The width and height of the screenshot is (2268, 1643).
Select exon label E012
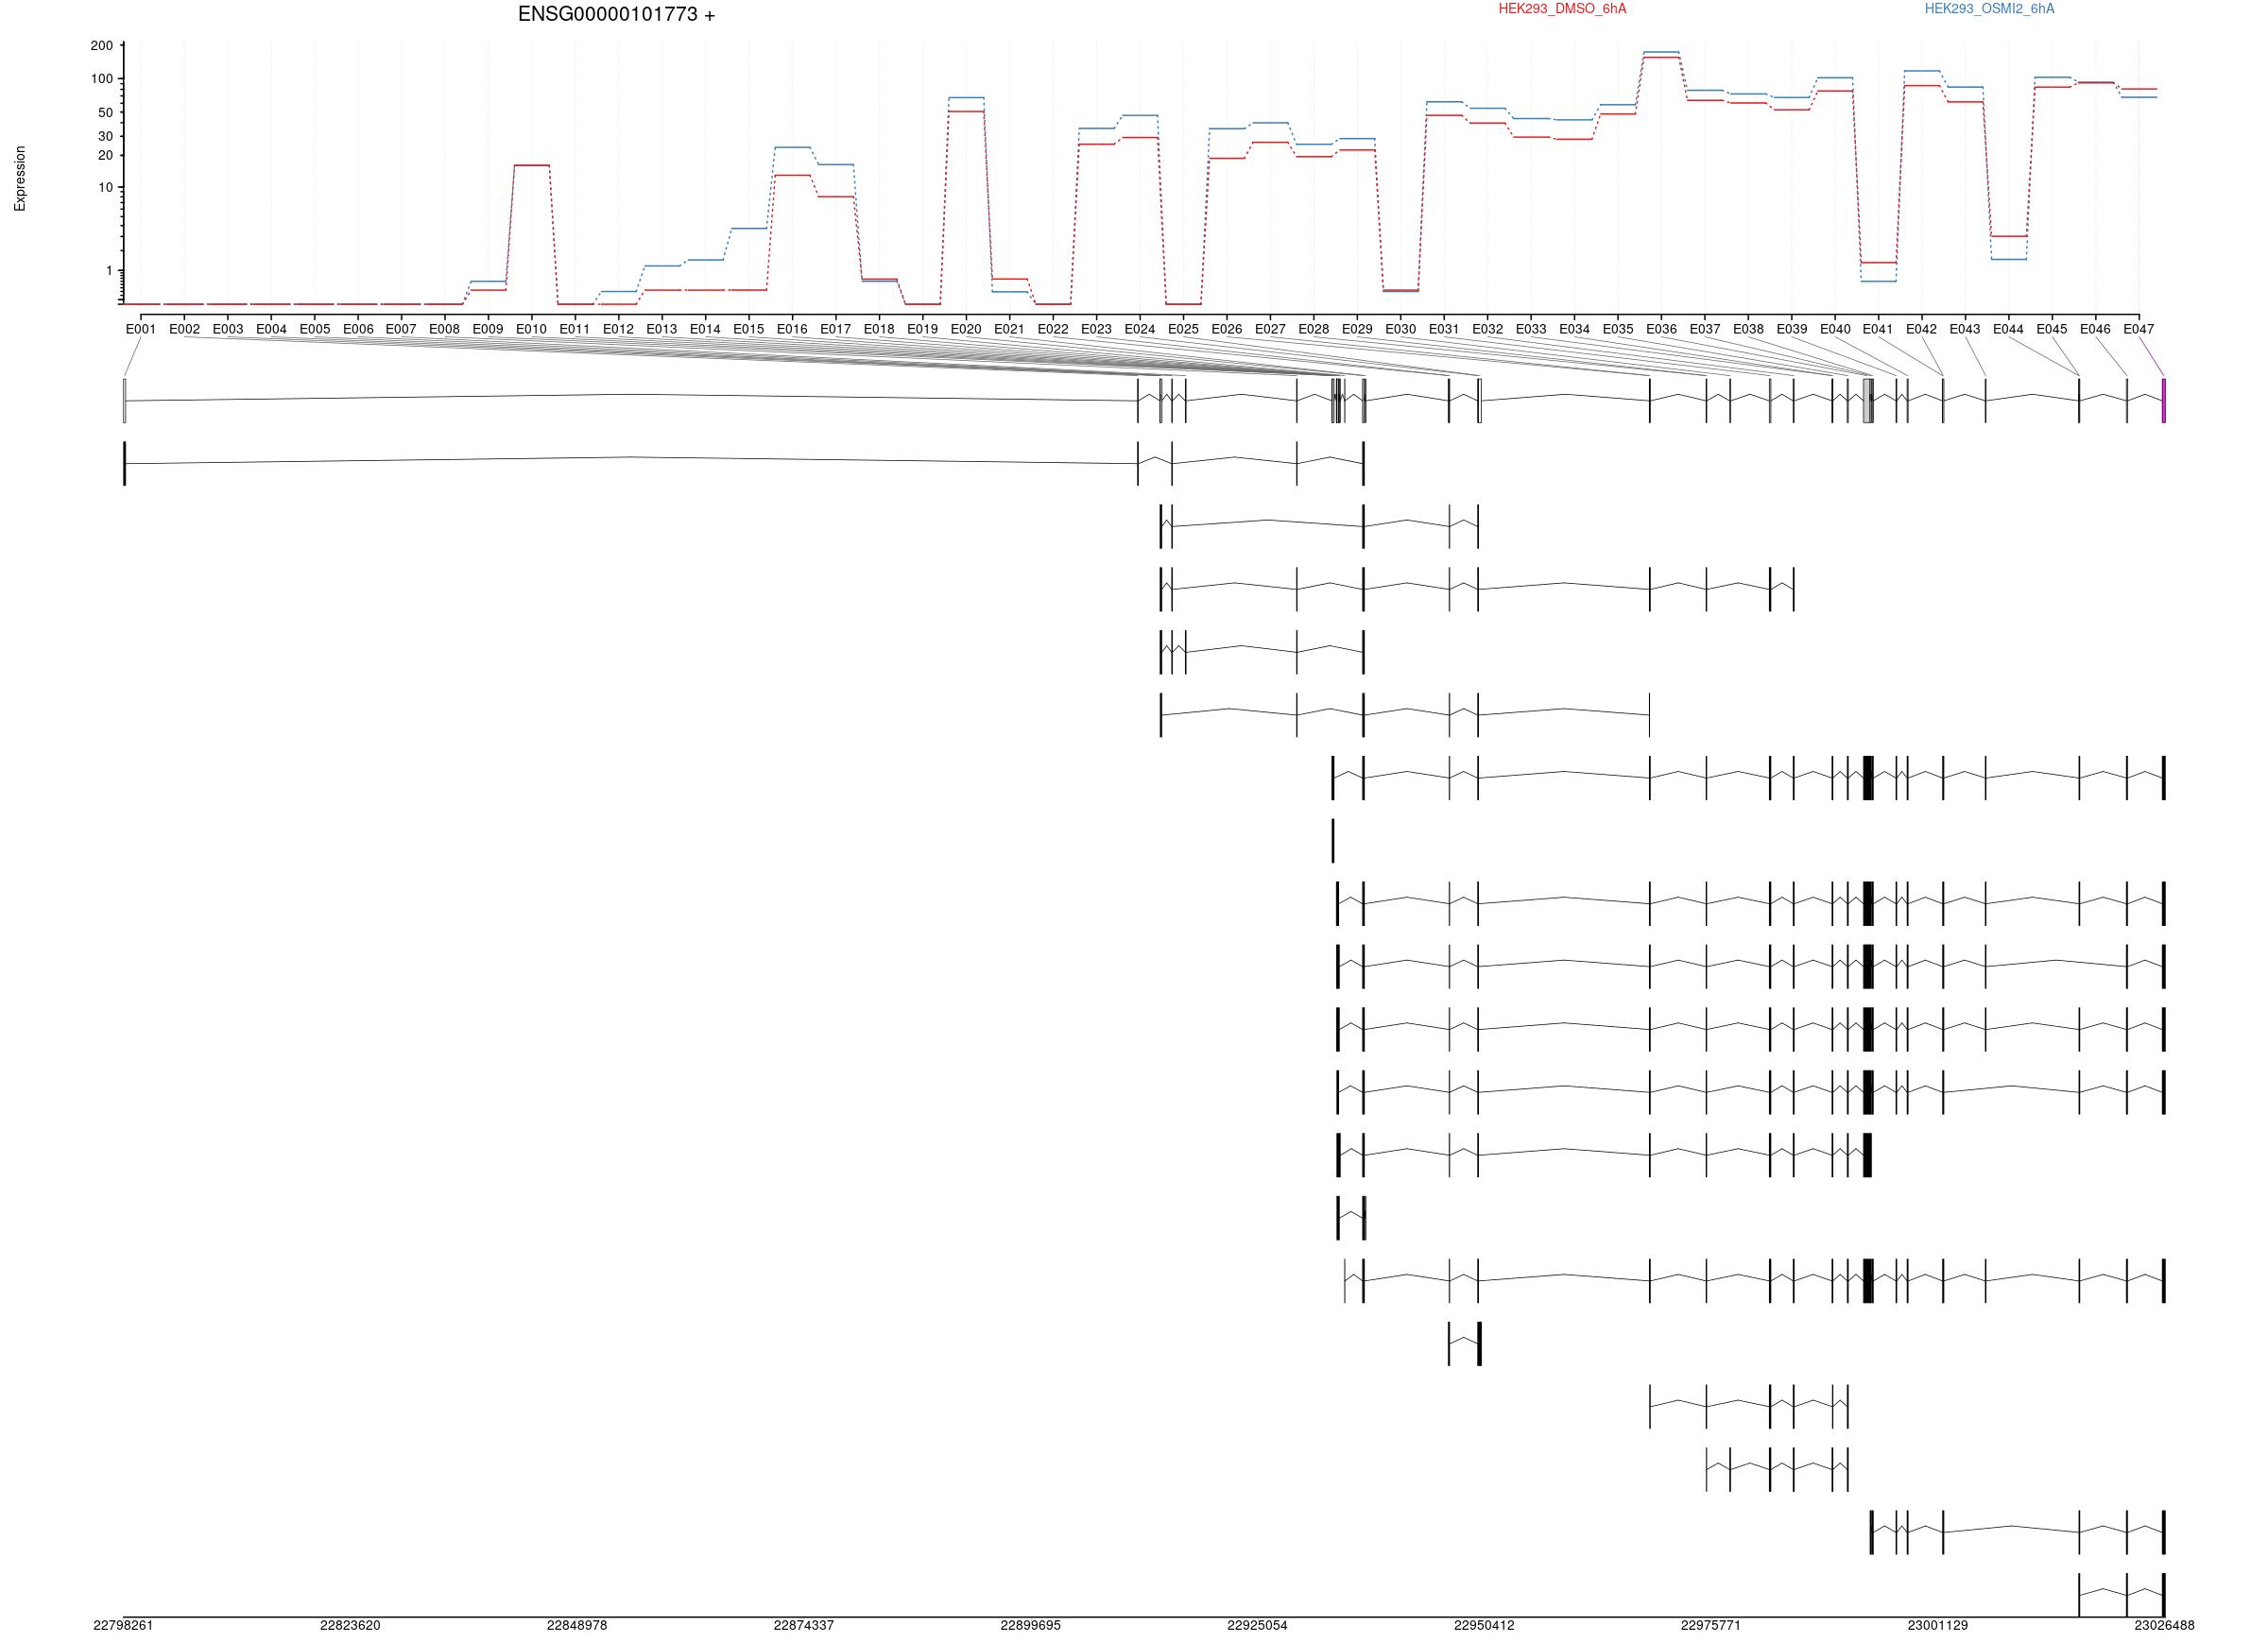(x=619, y=329)
